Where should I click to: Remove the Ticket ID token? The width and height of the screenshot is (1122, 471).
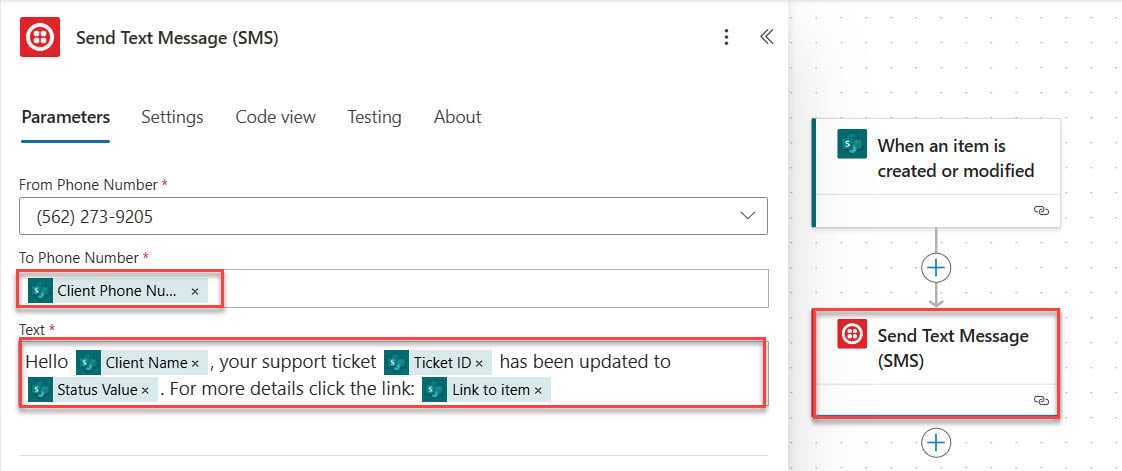pos(479,364)
